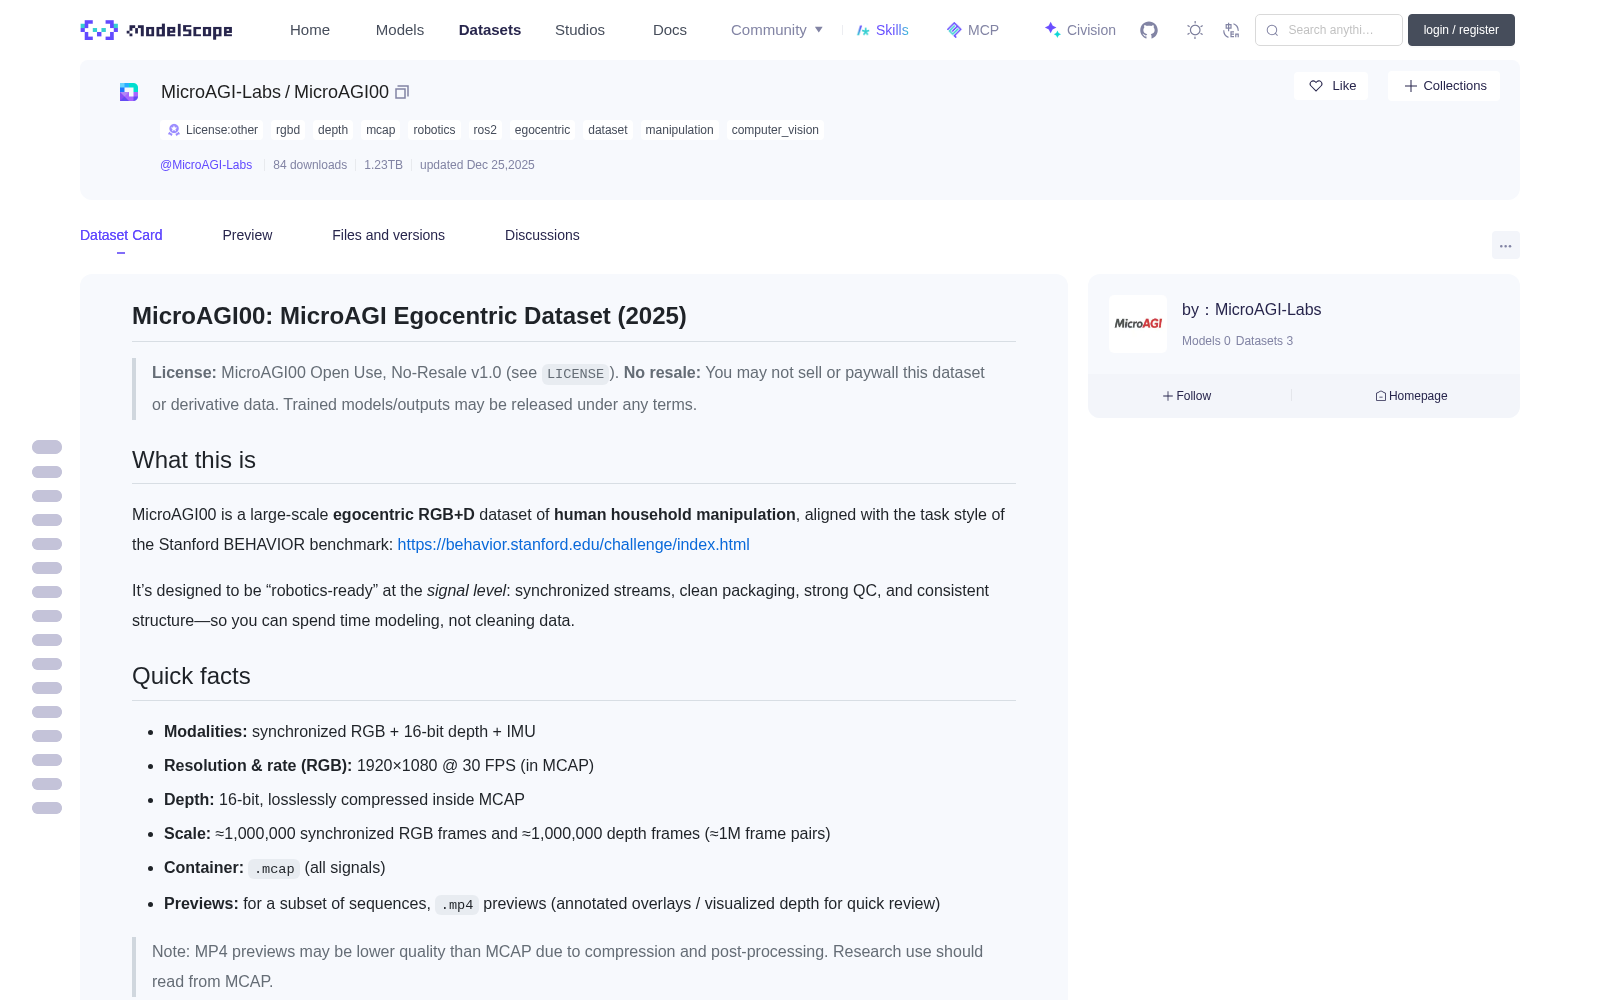Expand the Community dropdown

click(x=777, y=30)
